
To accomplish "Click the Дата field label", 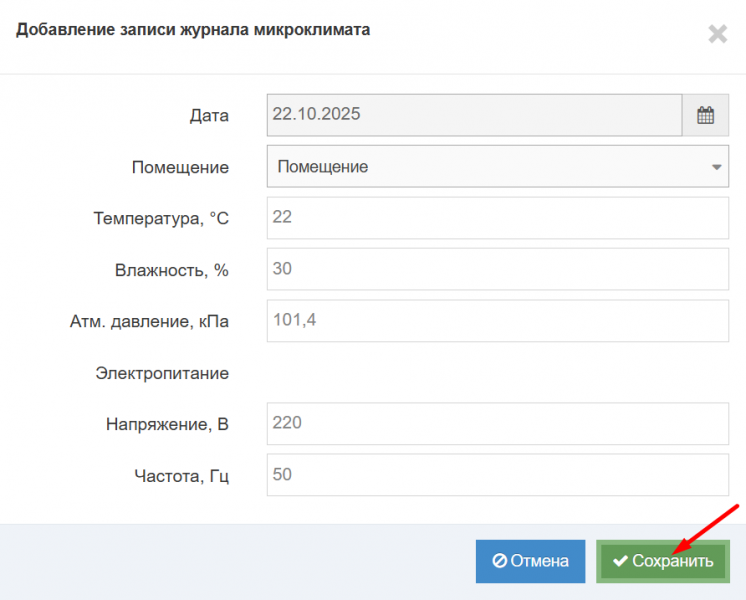I will tap(209, 116).
